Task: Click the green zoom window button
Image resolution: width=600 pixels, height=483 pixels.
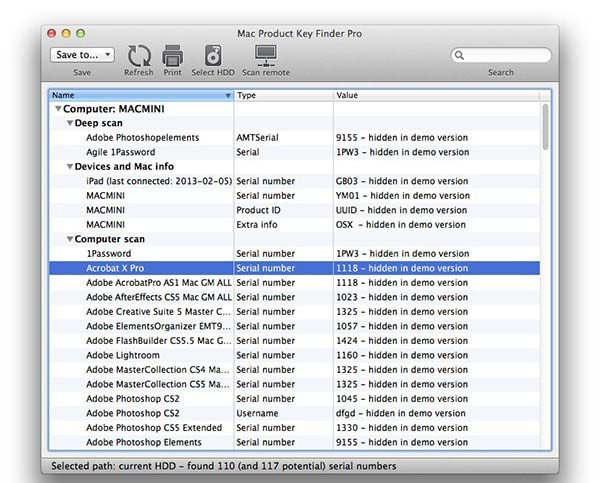Action: click(80, 33)
